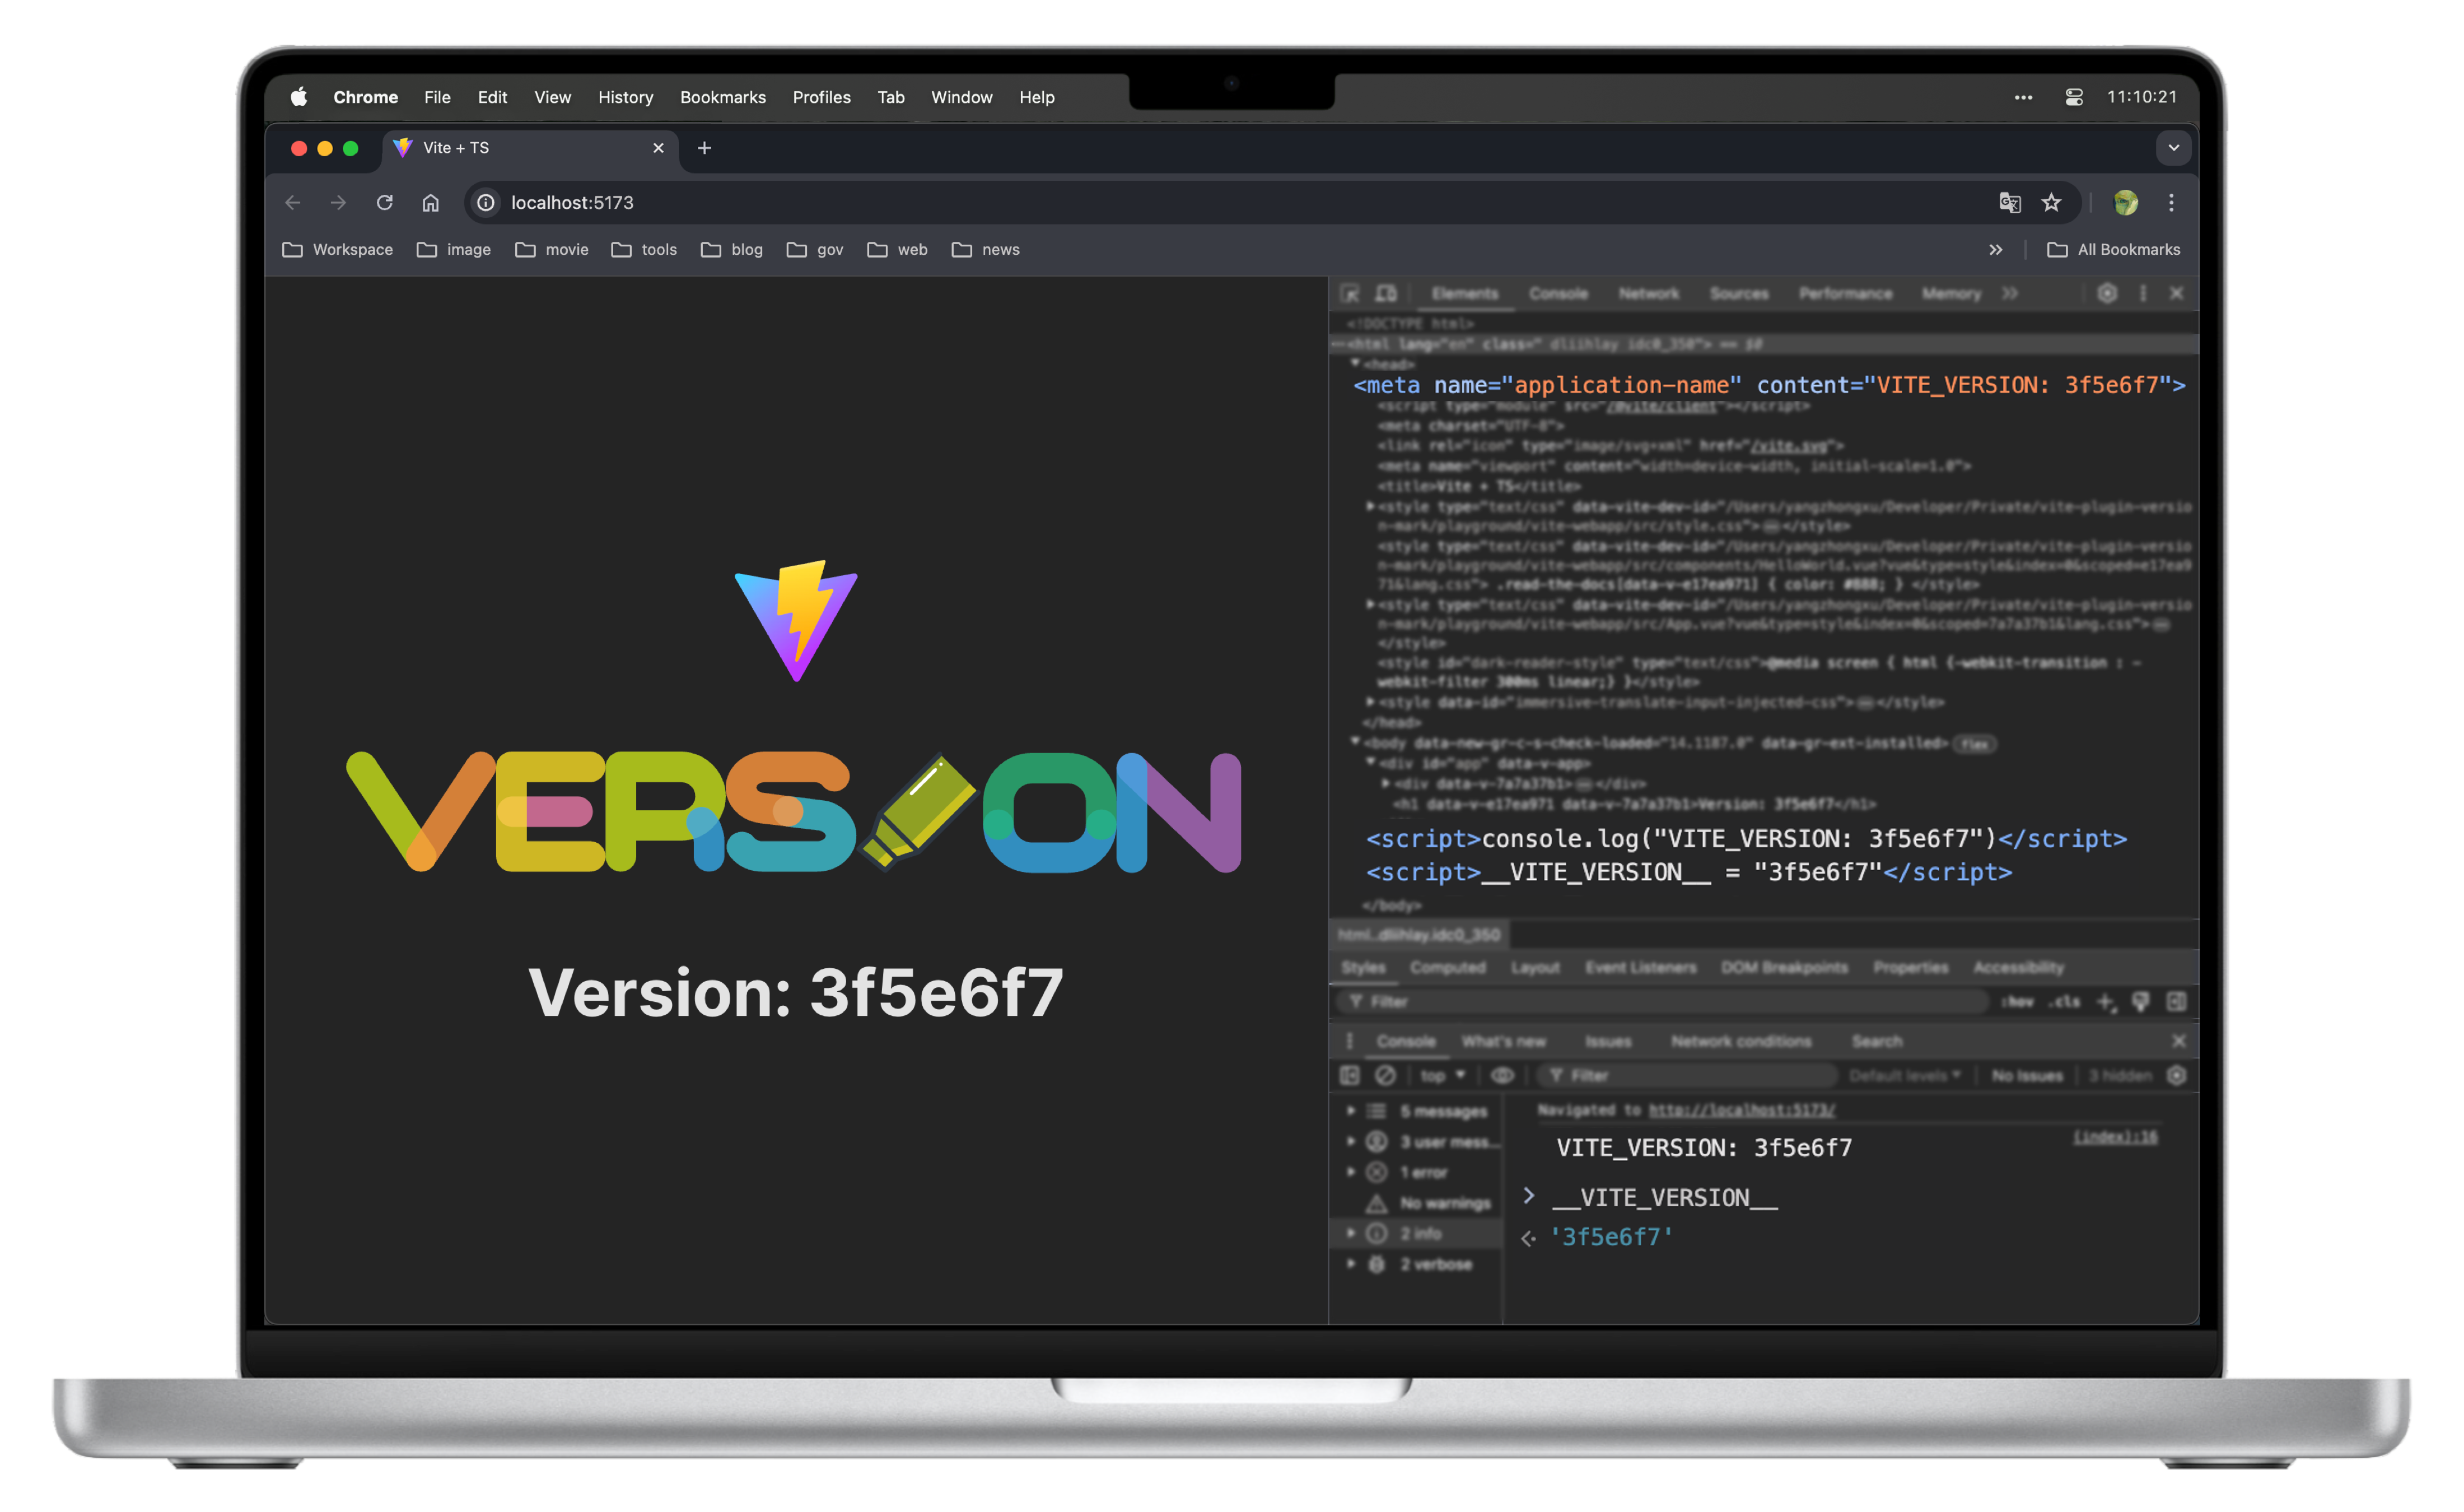The image size is (2464, 1512).
Task: Create a live expression with the eye icon
Action: (1502, 1075)
